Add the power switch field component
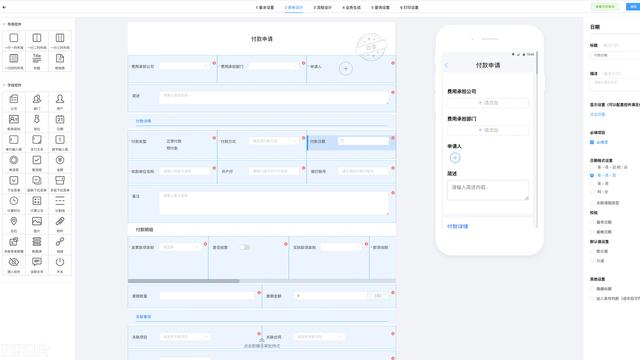The width and height of the screenshot is (640, 360). point(60,265)
